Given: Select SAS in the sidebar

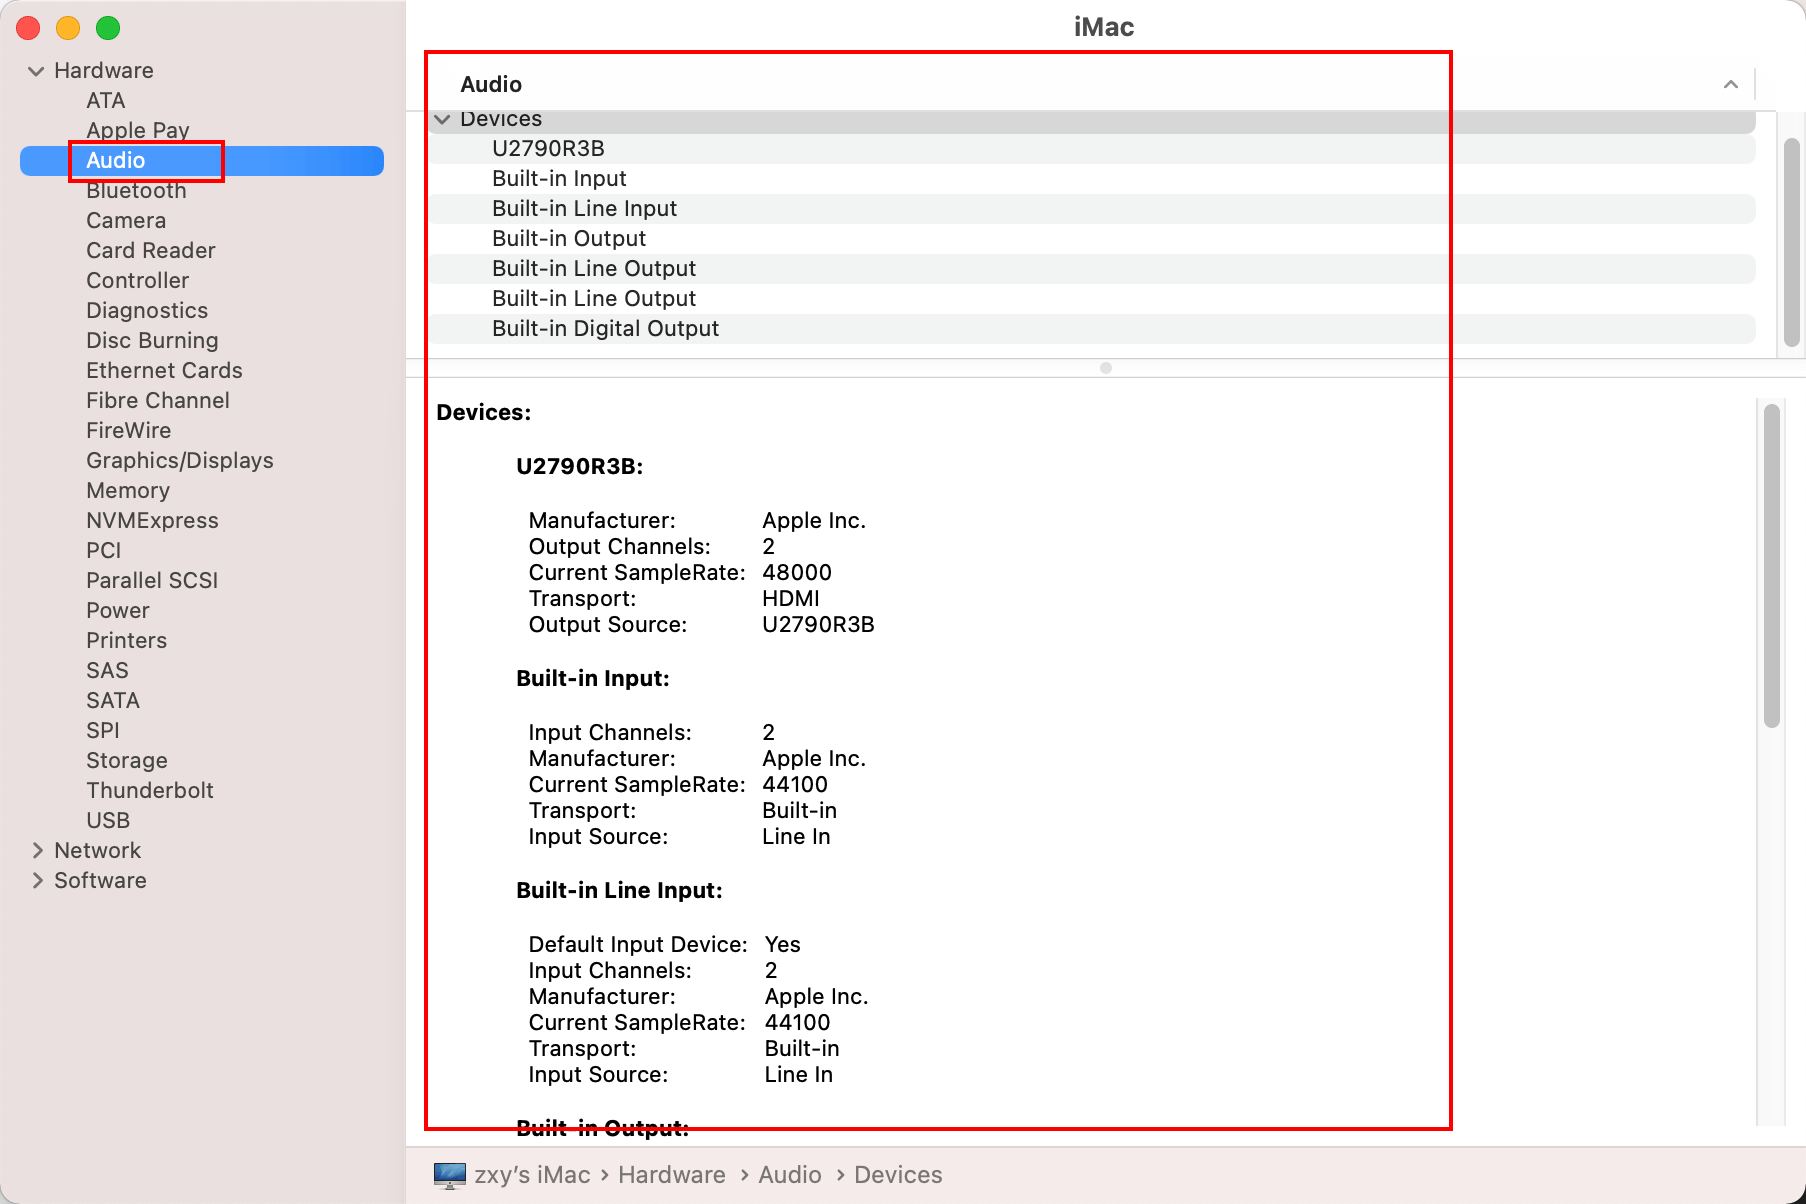Looking at the screenshot, I should click(107, 671).
